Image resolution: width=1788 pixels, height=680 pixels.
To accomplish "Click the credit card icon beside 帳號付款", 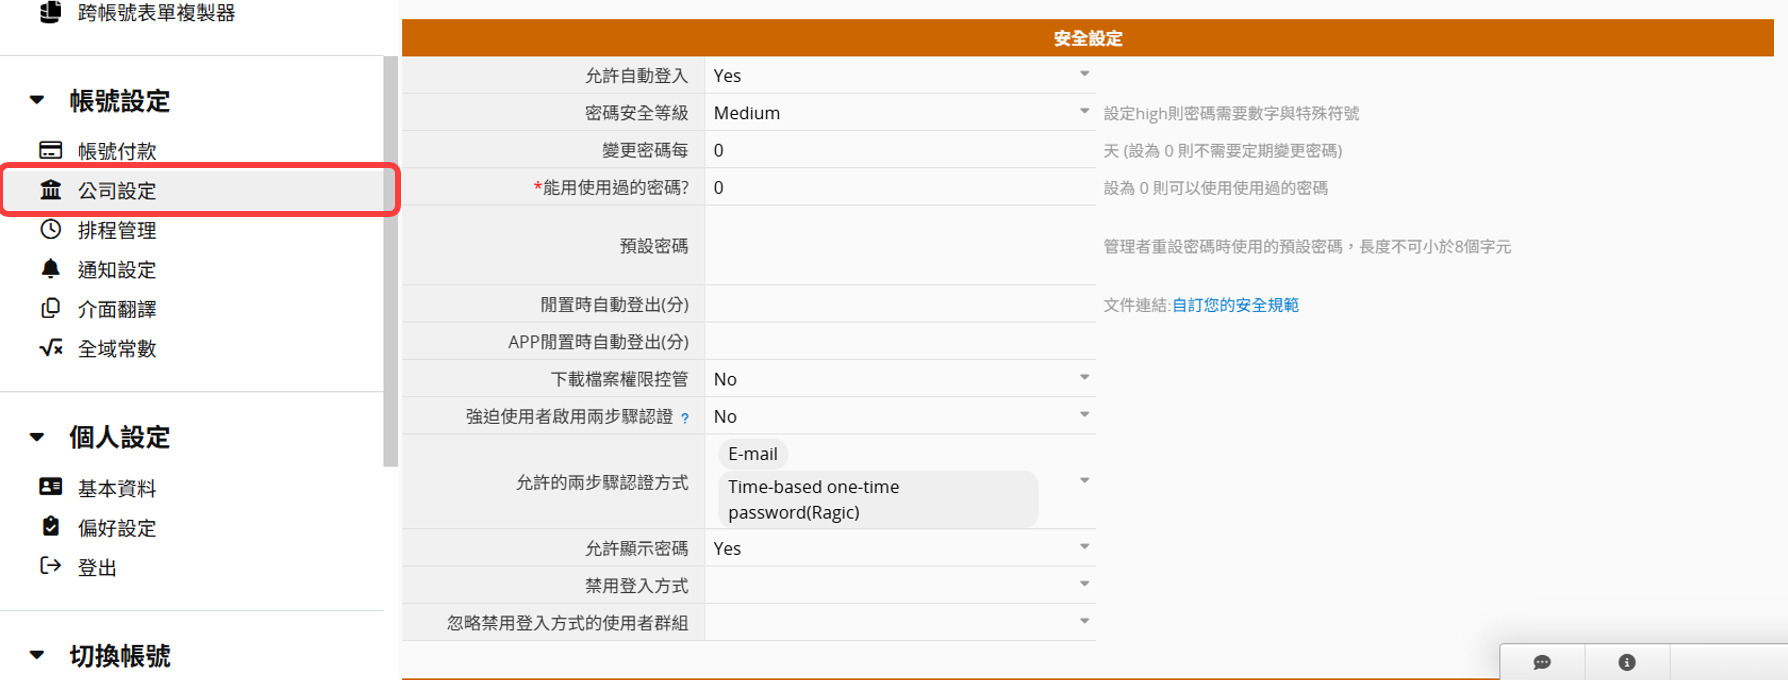I will 50,151.
